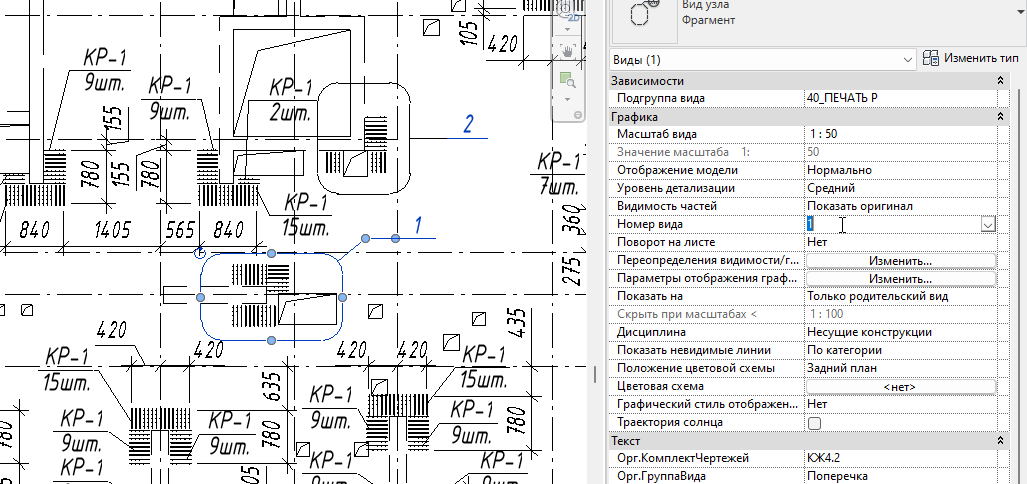This screenshot has width=1027, height=484.
Task: Click the 2D steering wheel navigation icon
Action: point(567,11)
